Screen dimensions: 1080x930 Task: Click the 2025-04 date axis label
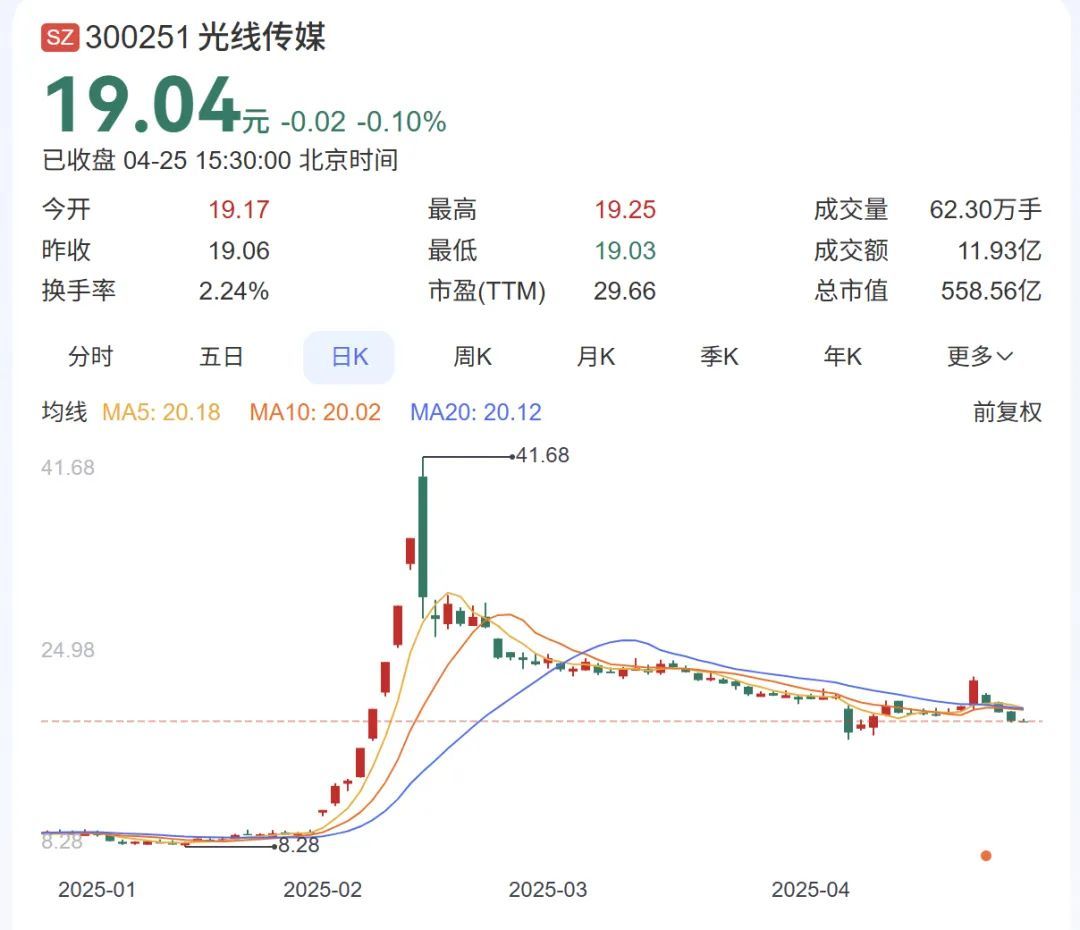(810, 889)
